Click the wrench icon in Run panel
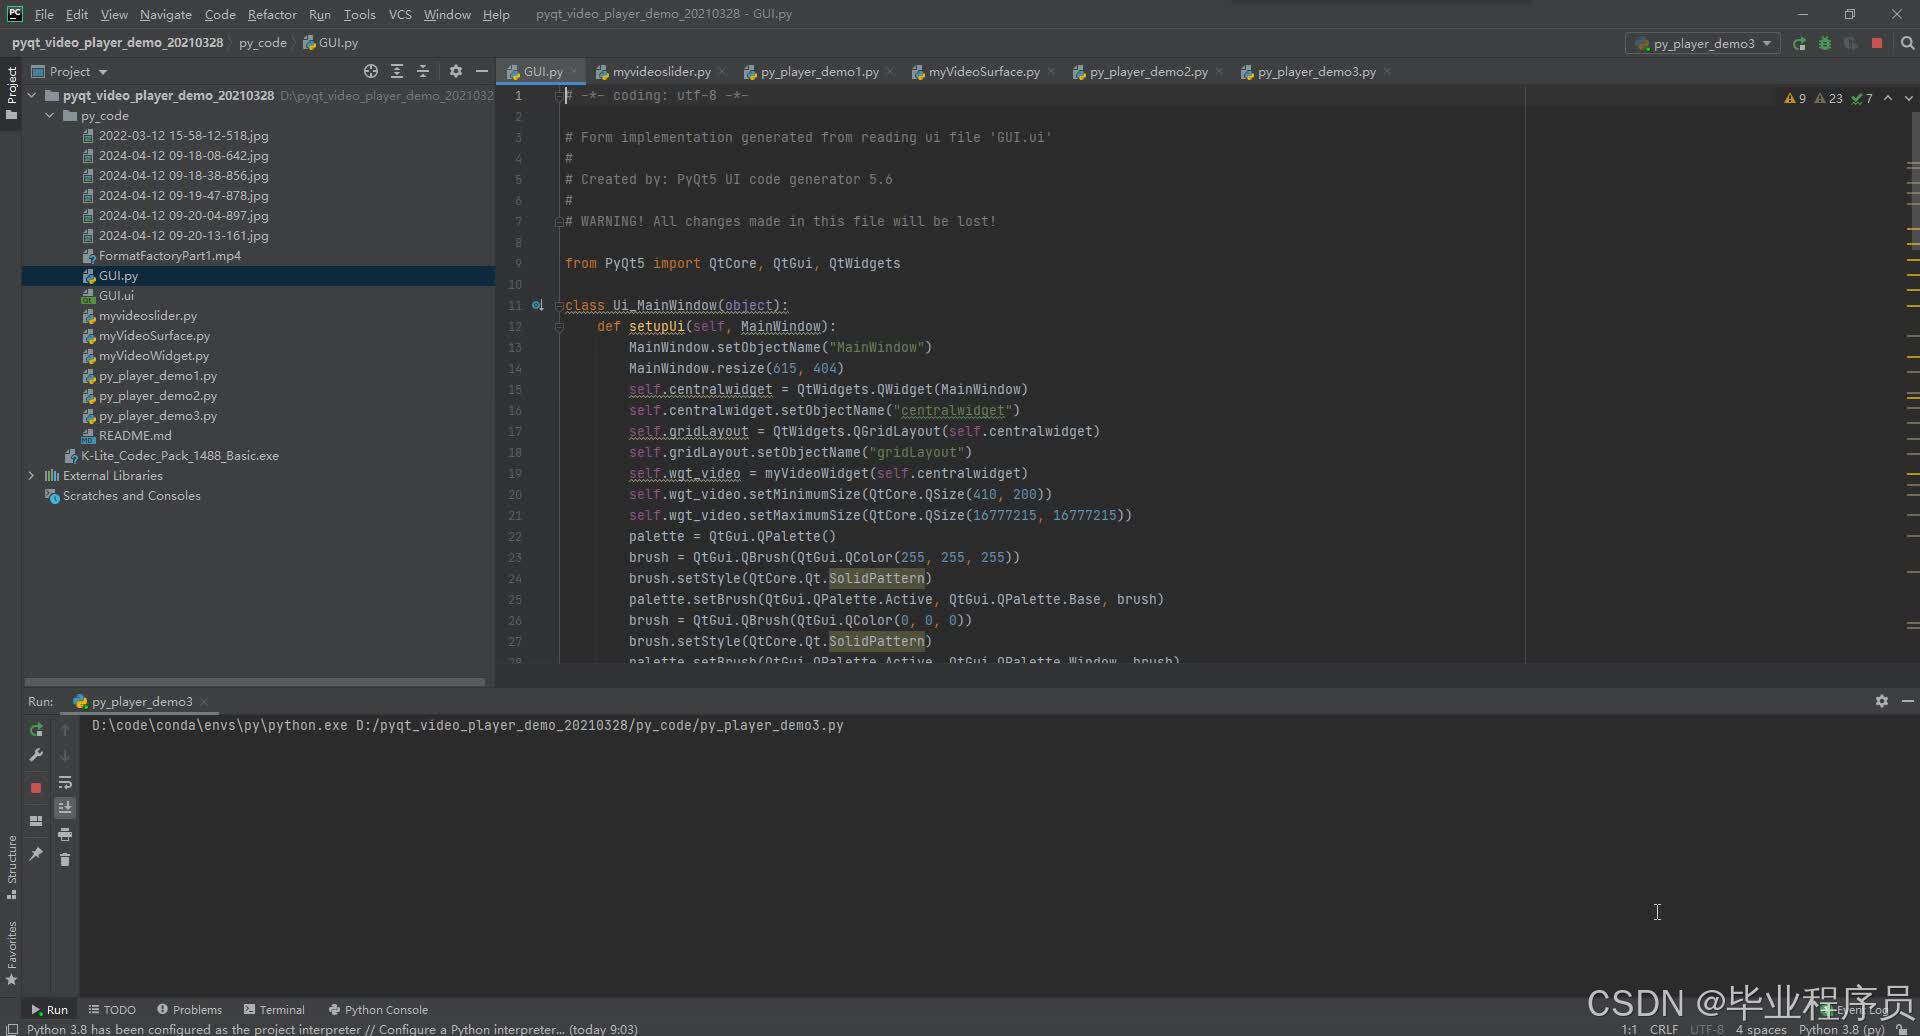Image resolution: width=1920 pixels, height=1036 pixels. click(x=36, y=755)
